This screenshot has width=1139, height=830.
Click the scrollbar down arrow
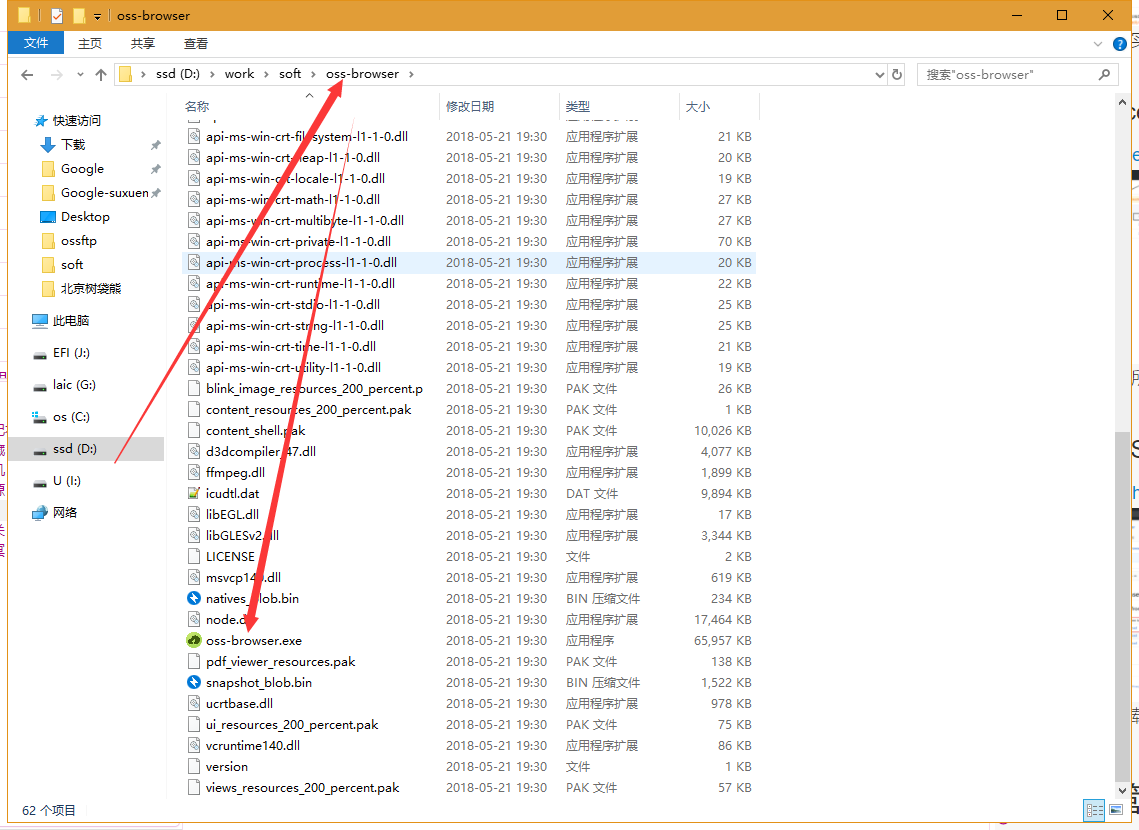[x=1122, y=790]
